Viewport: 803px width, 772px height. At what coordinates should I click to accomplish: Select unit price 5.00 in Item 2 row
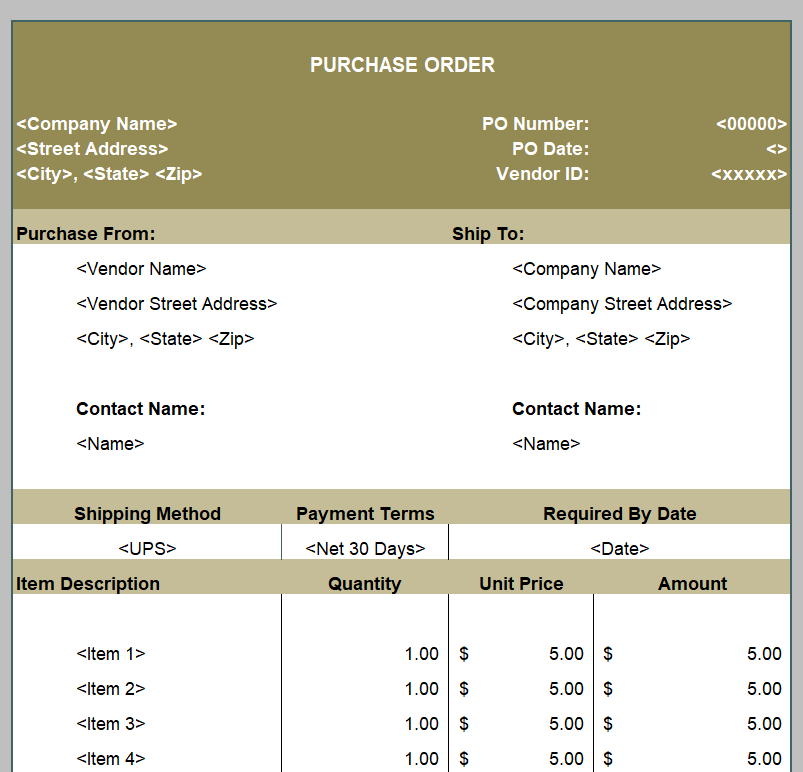(x=566, y=688)
